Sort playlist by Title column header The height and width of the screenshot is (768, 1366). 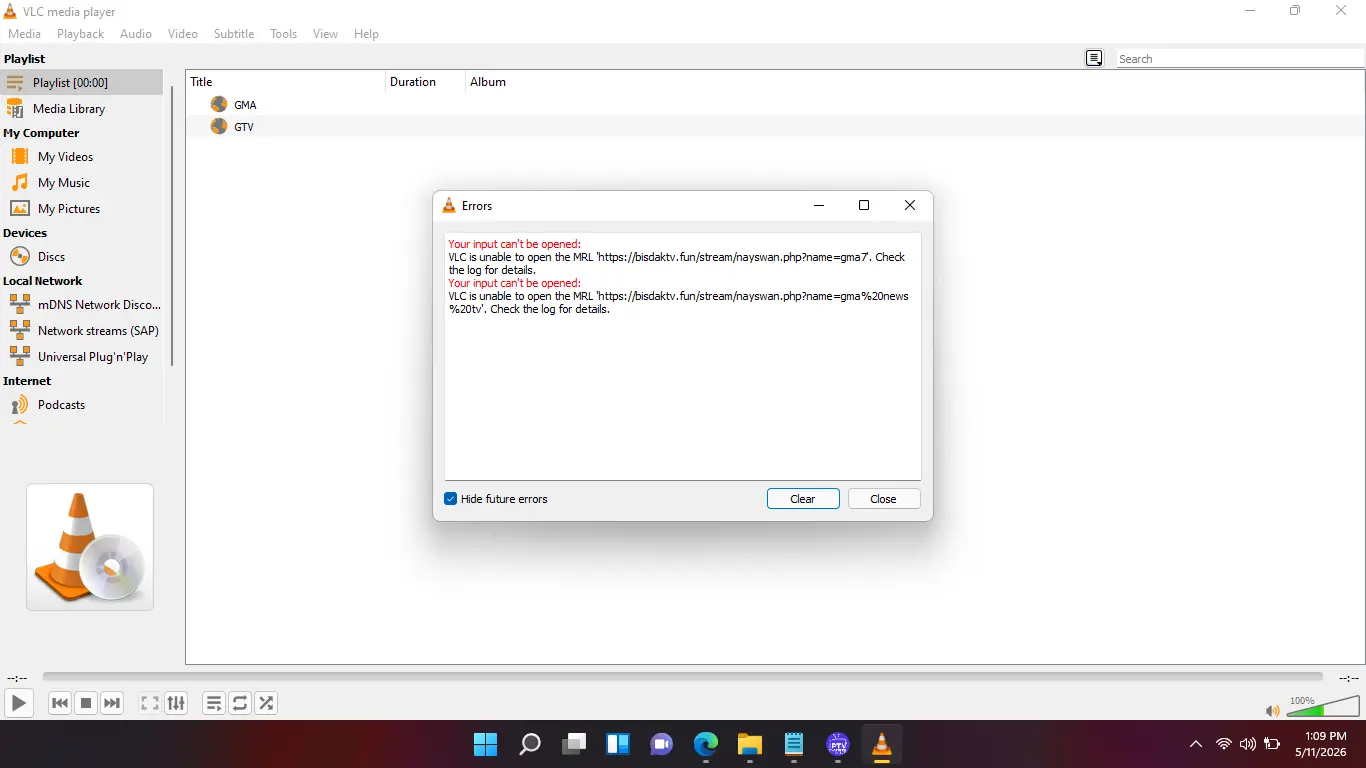(x=286, y=82)
